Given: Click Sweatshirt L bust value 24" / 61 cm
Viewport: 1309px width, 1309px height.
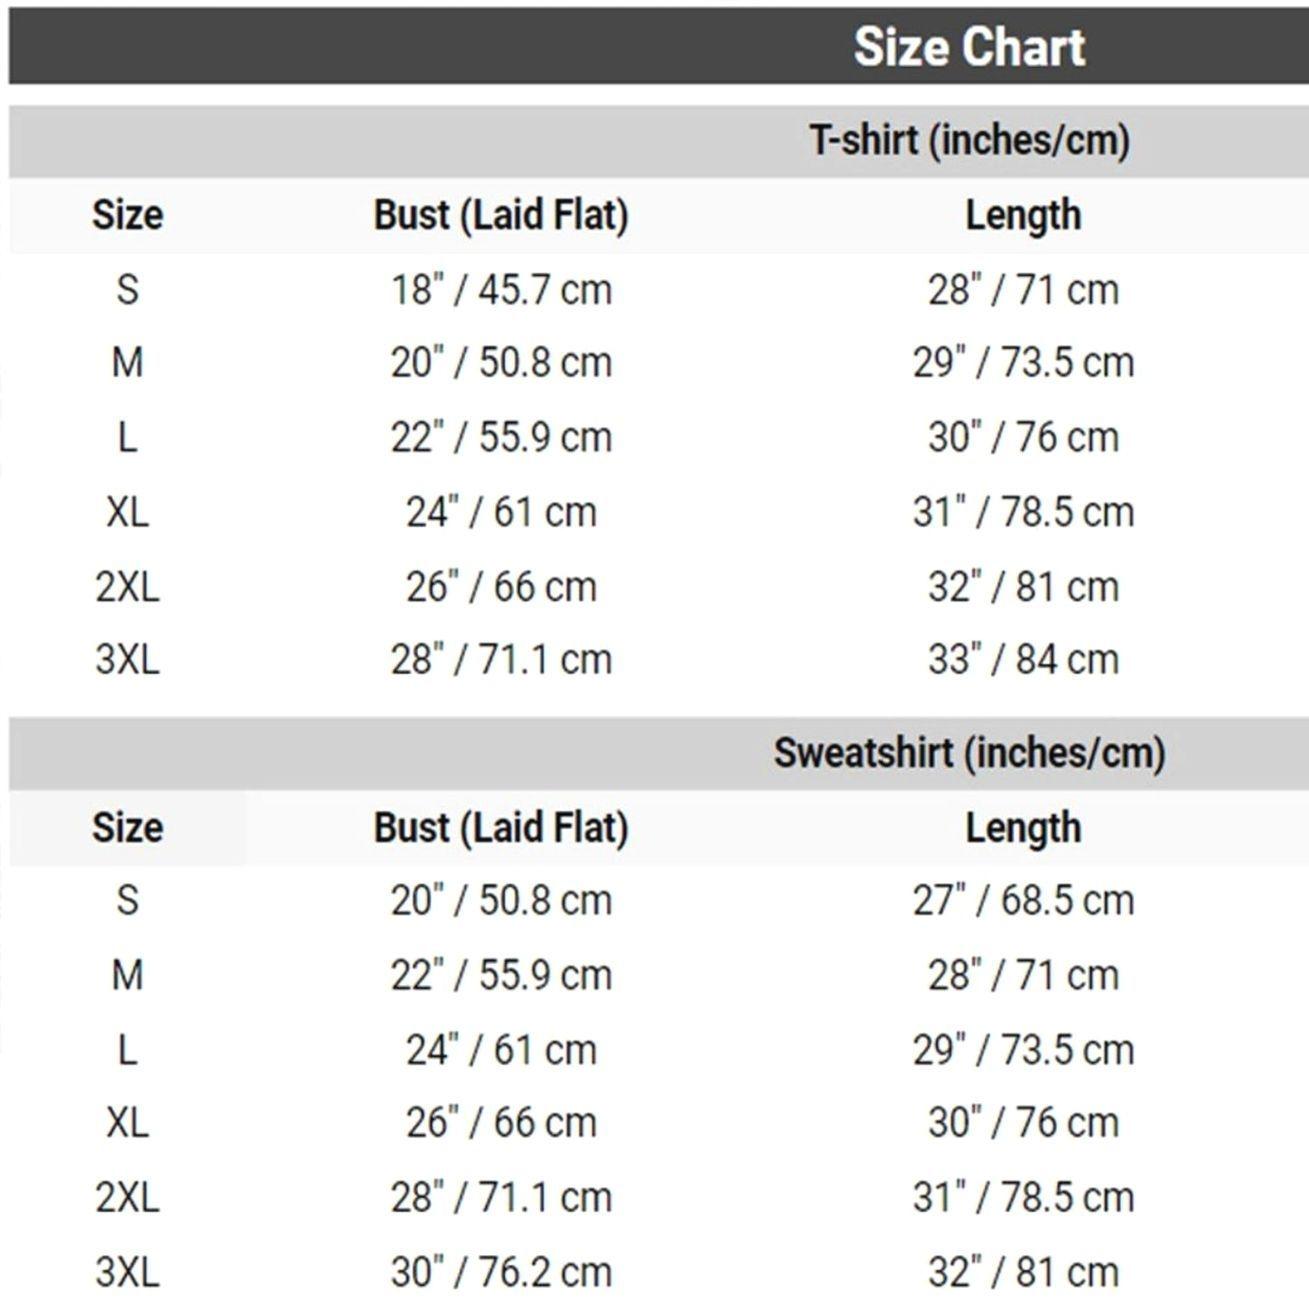Looking at the screenshot, I should pos(501,1050).
